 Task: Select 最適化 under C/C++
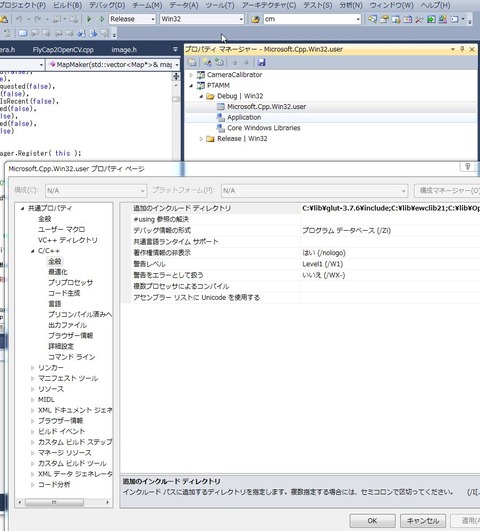pyautogui.click(x=58, y=272)
